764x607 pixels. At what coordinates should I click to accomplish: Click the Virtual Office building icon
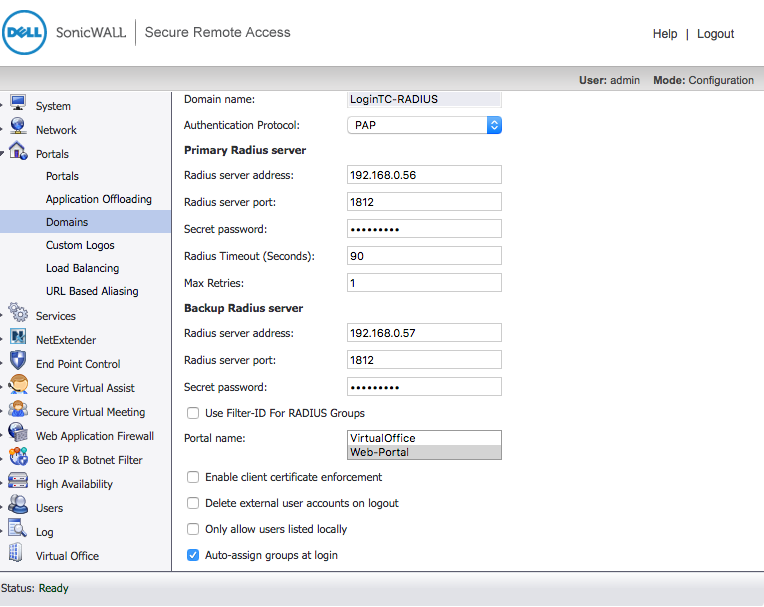tap(16, 552)
